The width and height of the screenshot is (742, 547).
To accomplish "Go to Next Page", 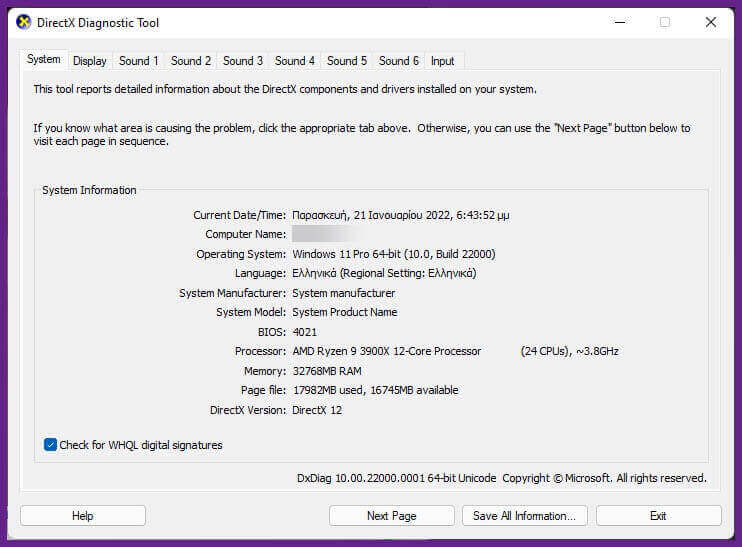I will [392, 515].
